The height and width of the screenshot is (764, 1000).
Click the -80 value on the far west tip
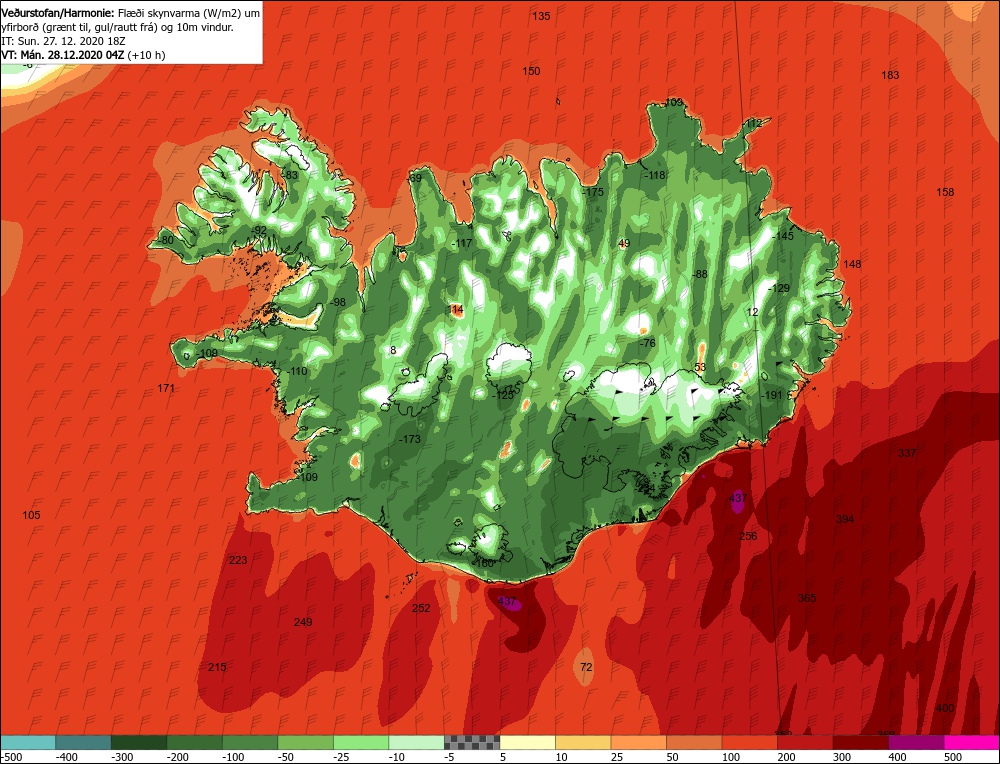(x=165, y=240)
